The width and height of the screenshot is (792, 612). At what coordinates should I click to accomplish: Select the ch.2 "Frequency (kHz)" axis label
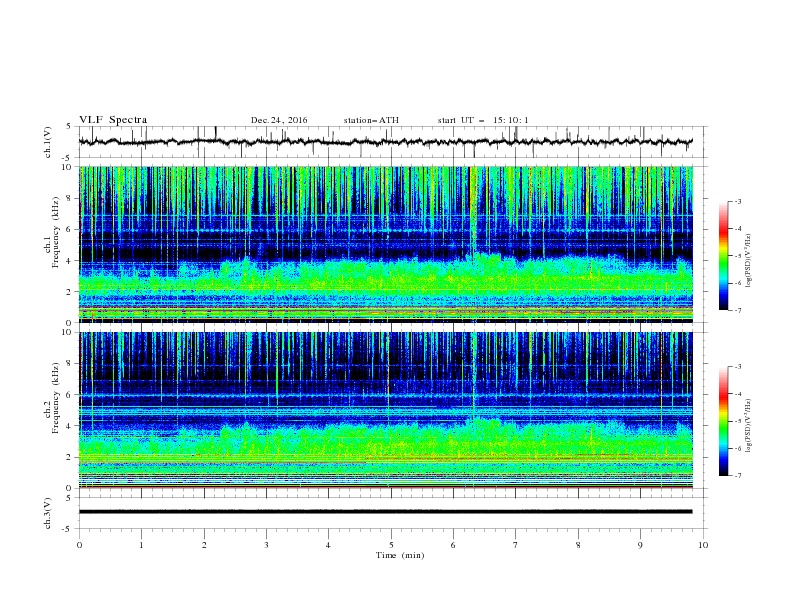[55, 398]
